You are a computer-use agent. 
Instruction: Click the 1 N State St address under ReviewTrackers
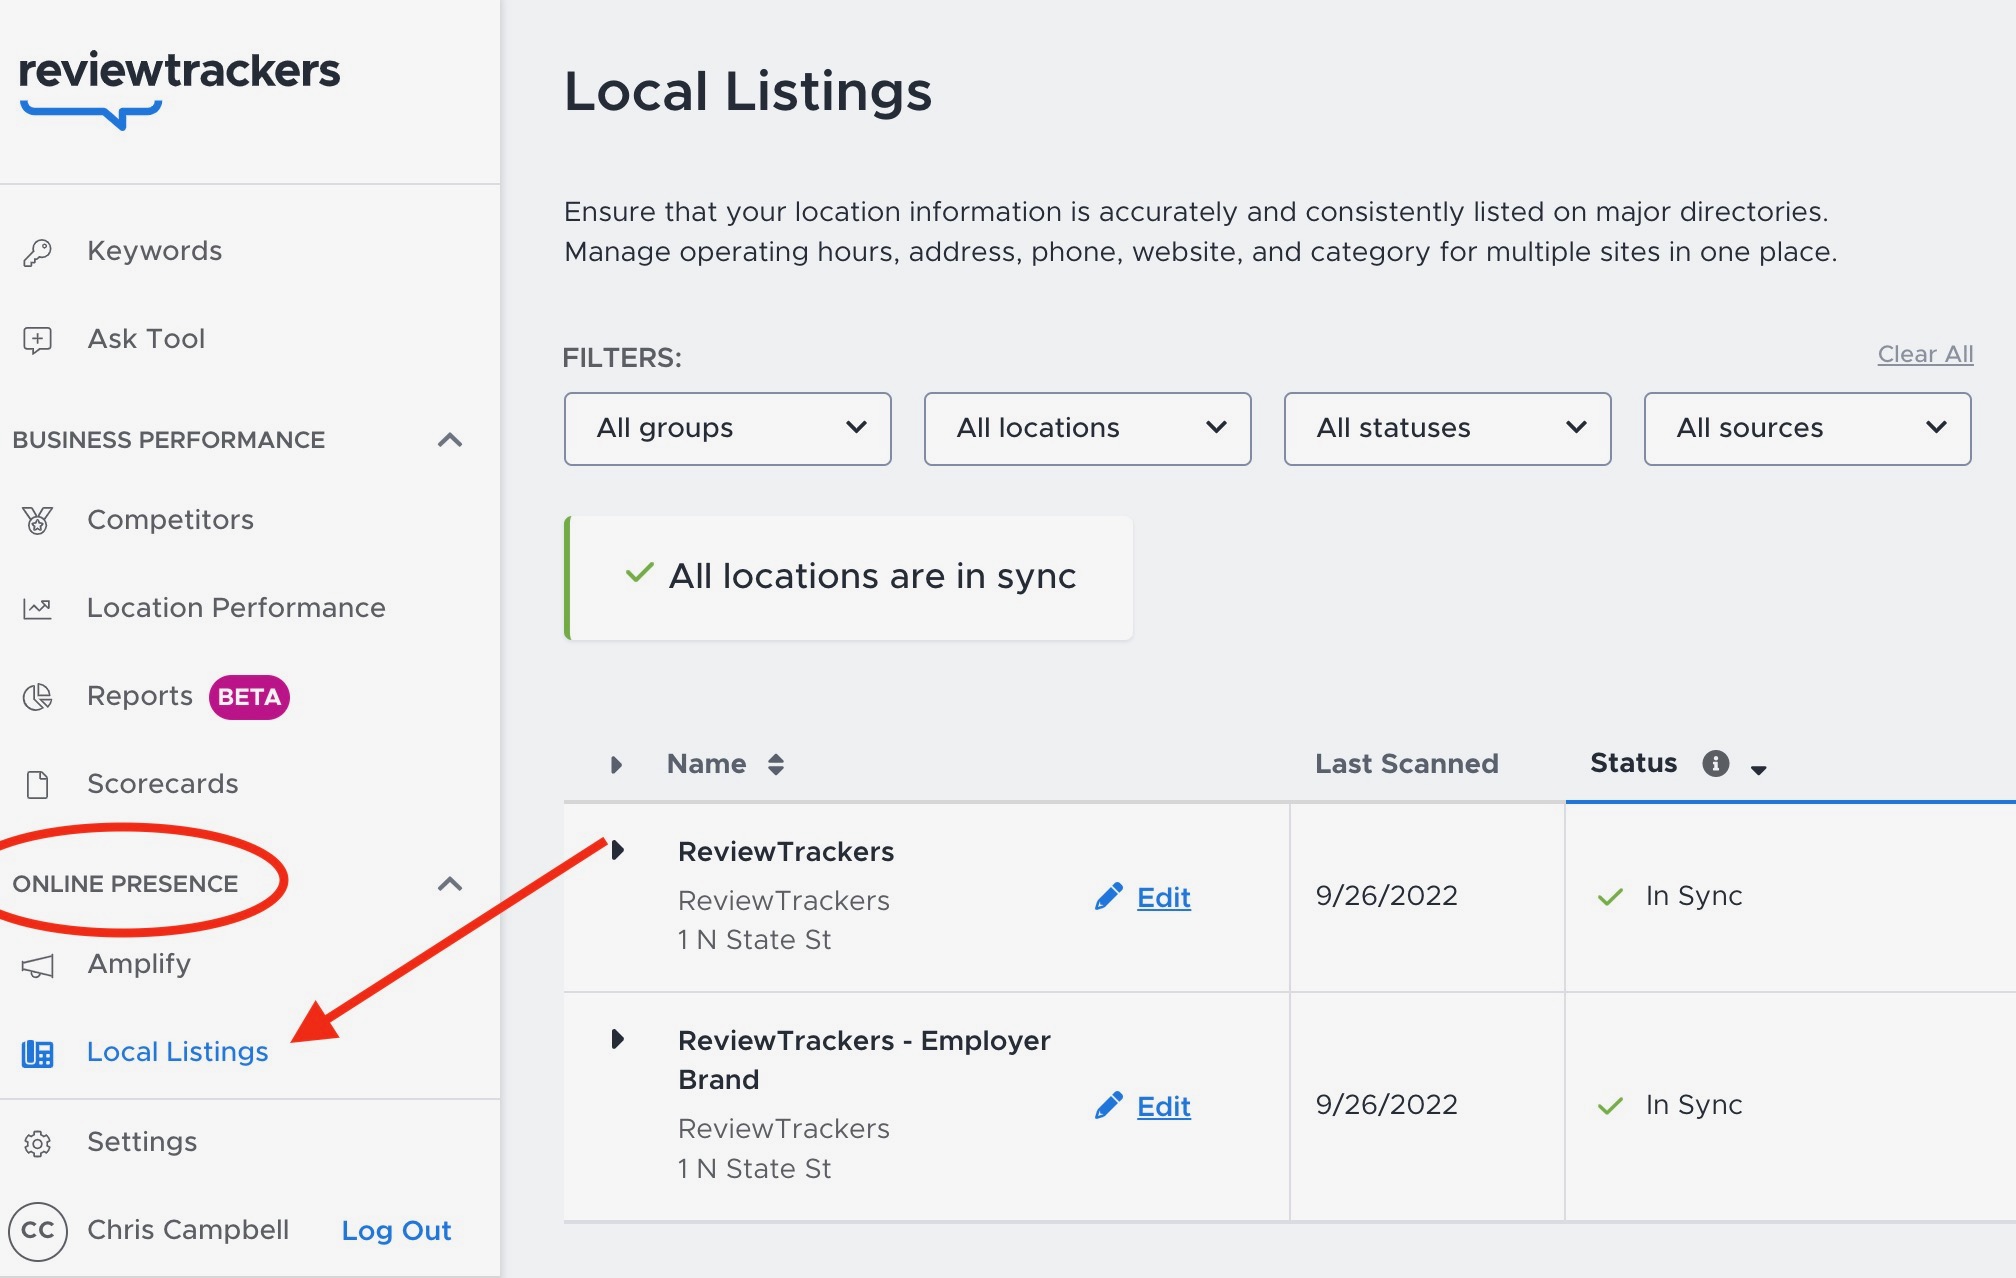pyautogui.click(x=755, y=940)
